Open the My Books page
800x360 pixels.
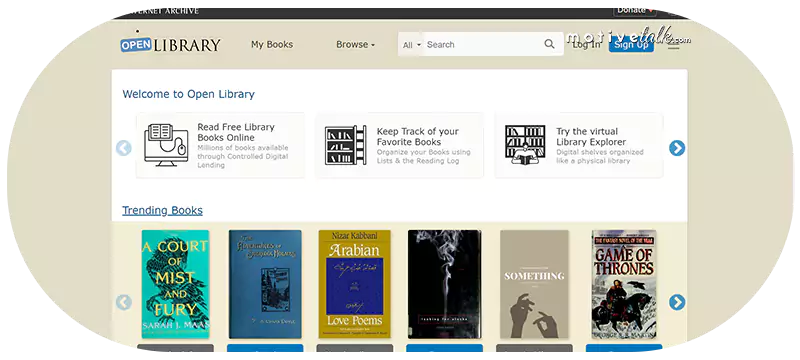pyautogui.click(x=272, y=44)
